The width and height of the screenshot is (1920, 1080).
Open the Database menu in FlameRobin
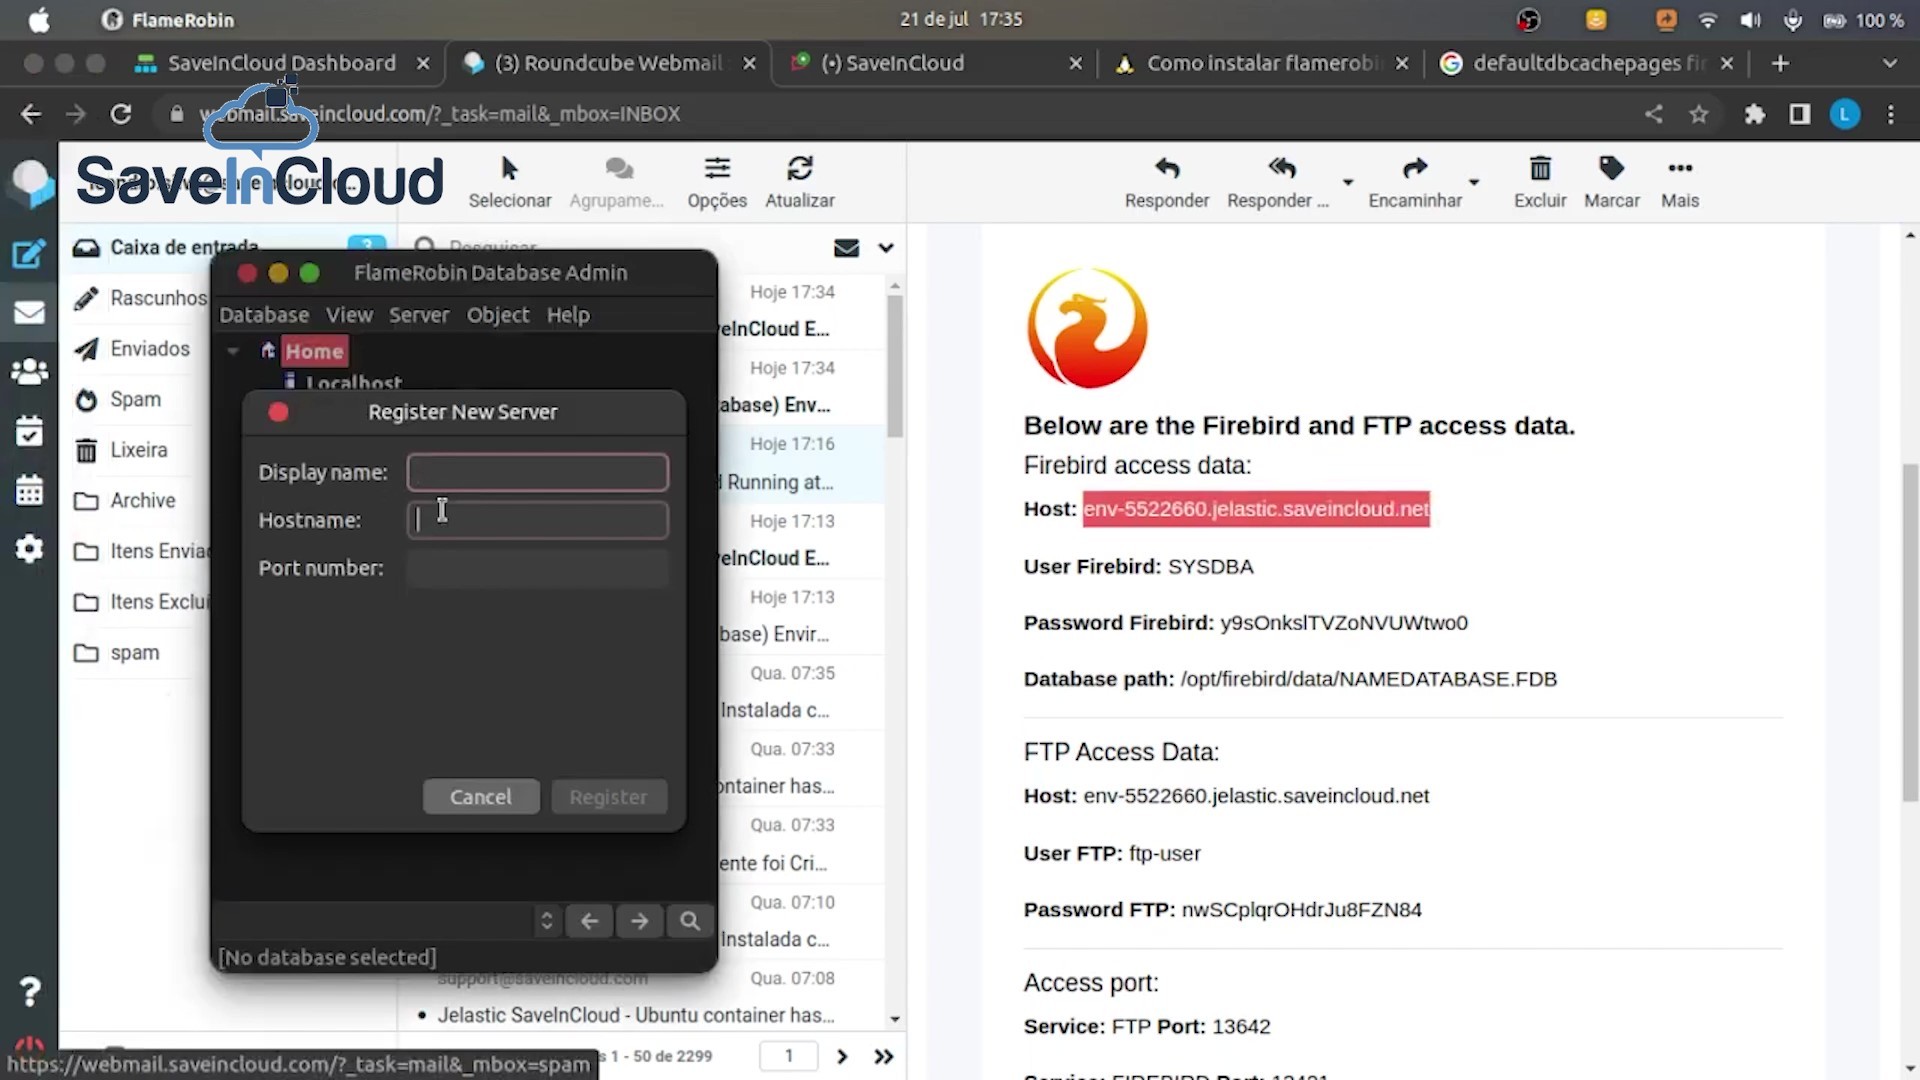pos(263,314)
